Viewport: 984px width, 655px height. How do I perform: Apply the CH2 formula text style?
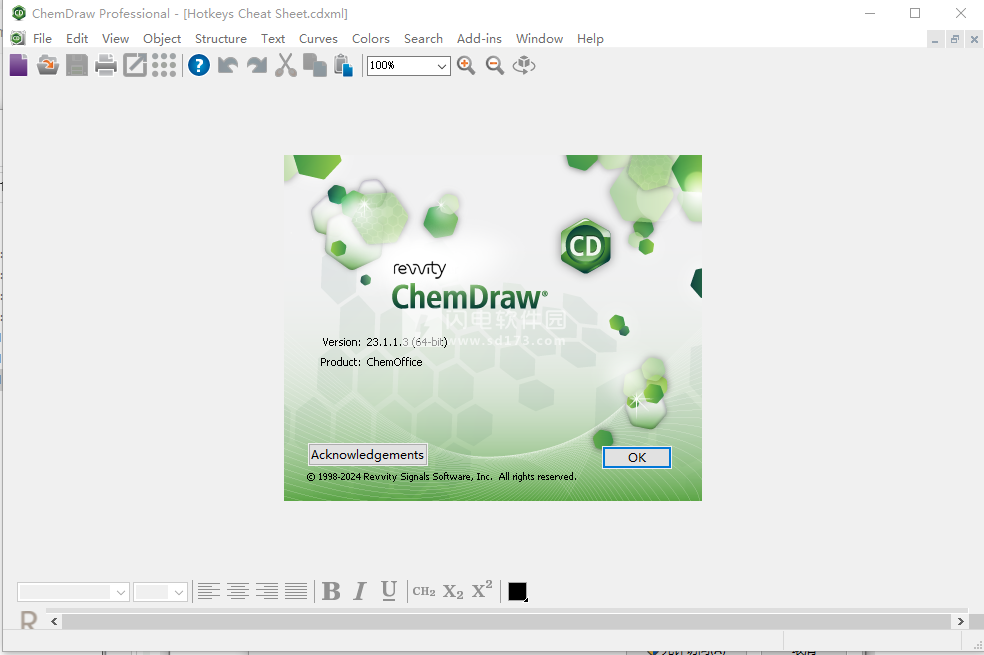pyautogui.click(x=424, y=591)
